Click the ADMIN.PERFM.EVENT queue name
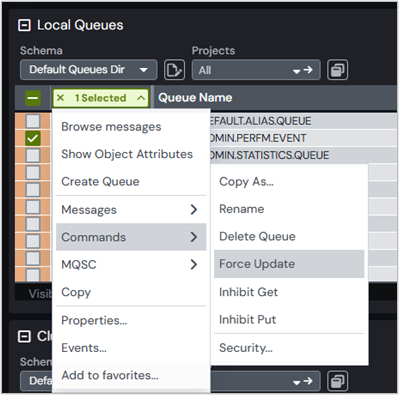Viewport: 399px width, 395px height. click(x=258, y=138)
